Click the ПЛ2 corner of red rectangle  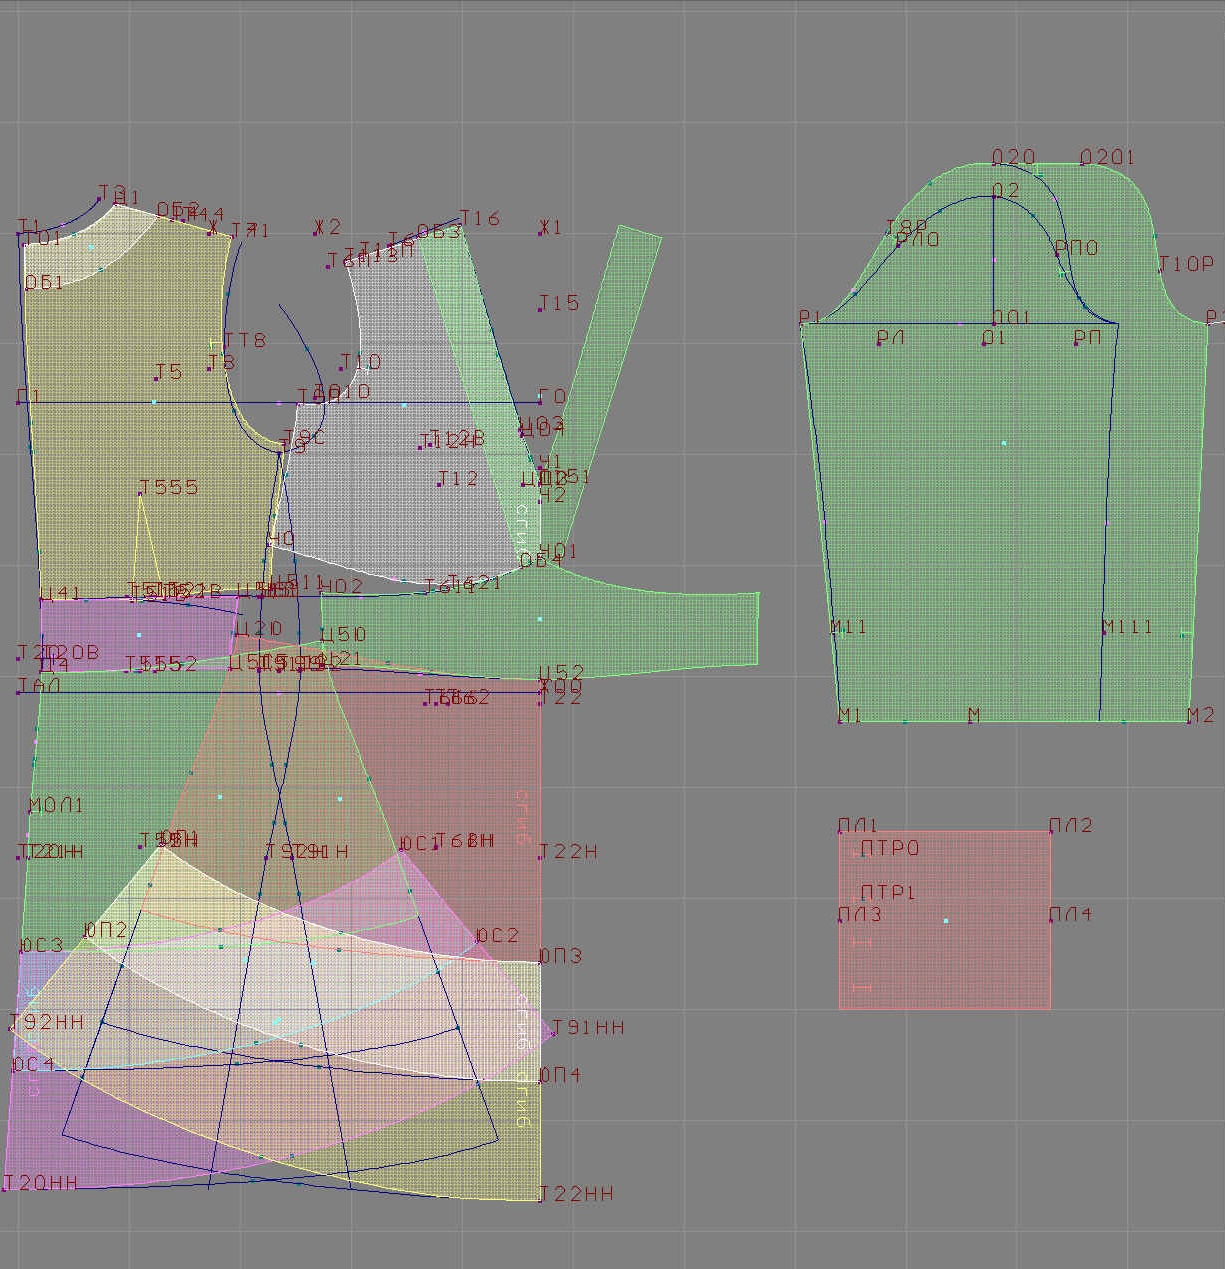coord(1070,825)
